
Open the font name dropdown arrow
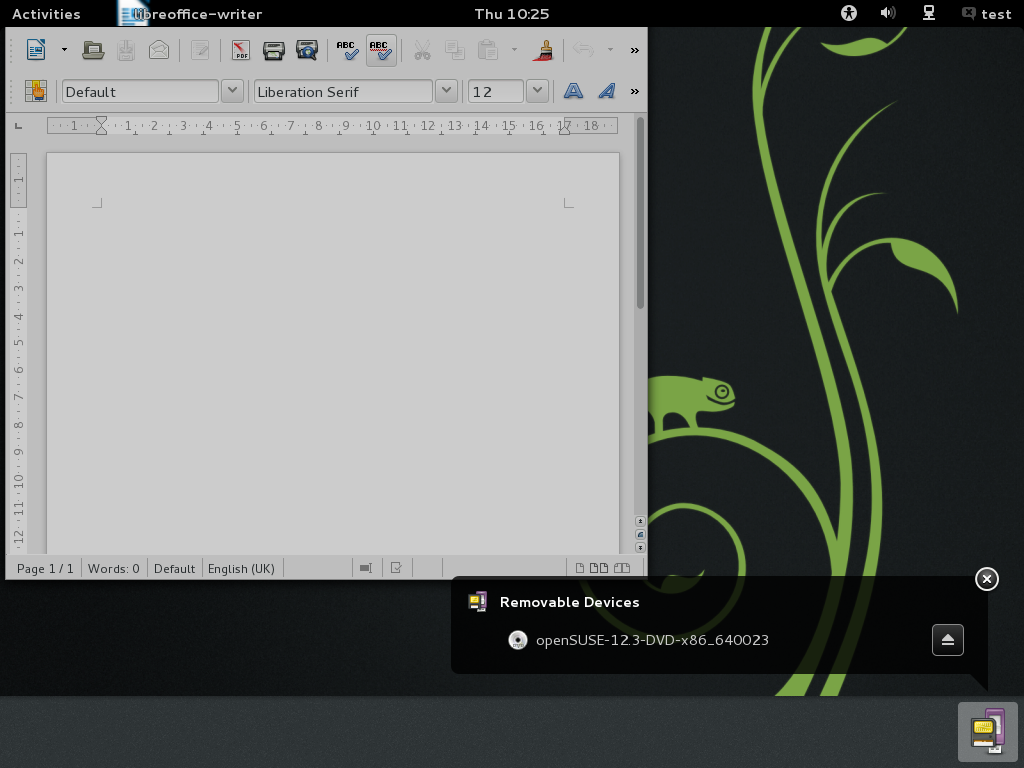click(447, 91)
